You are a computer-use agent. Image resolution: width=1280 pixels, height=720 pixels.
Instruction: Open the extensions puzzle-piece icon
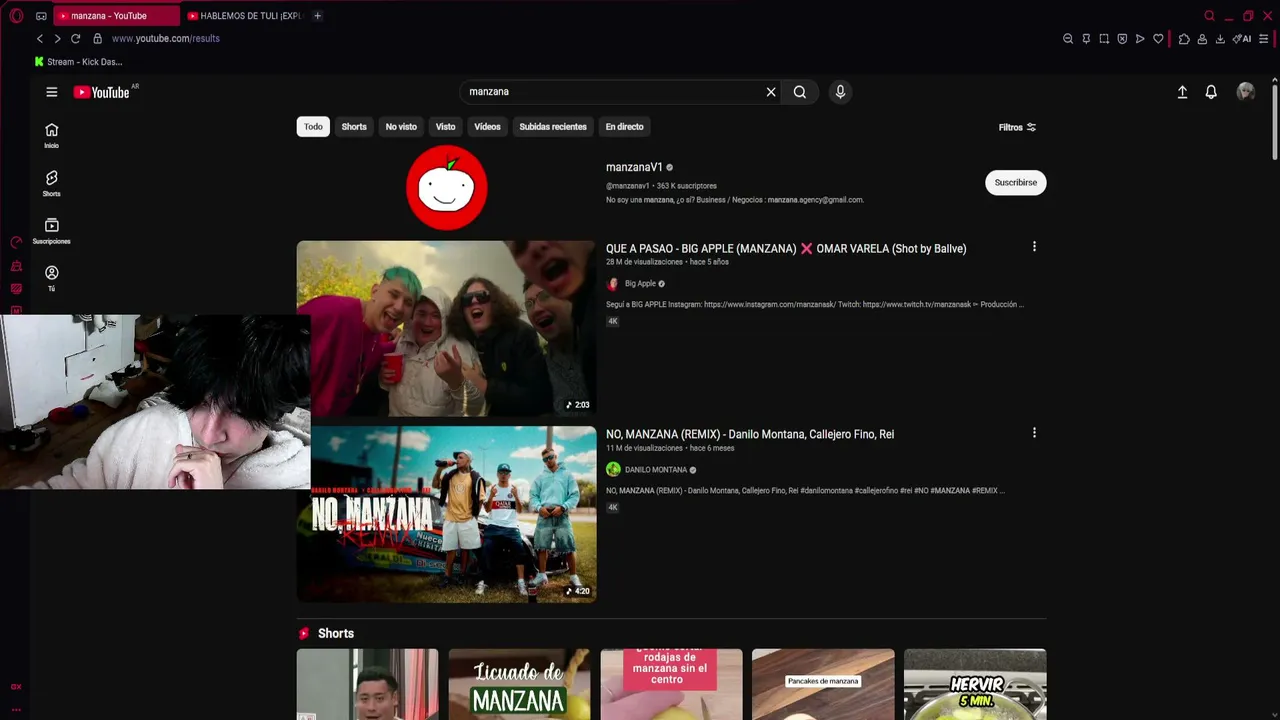tap(1184, 39)
